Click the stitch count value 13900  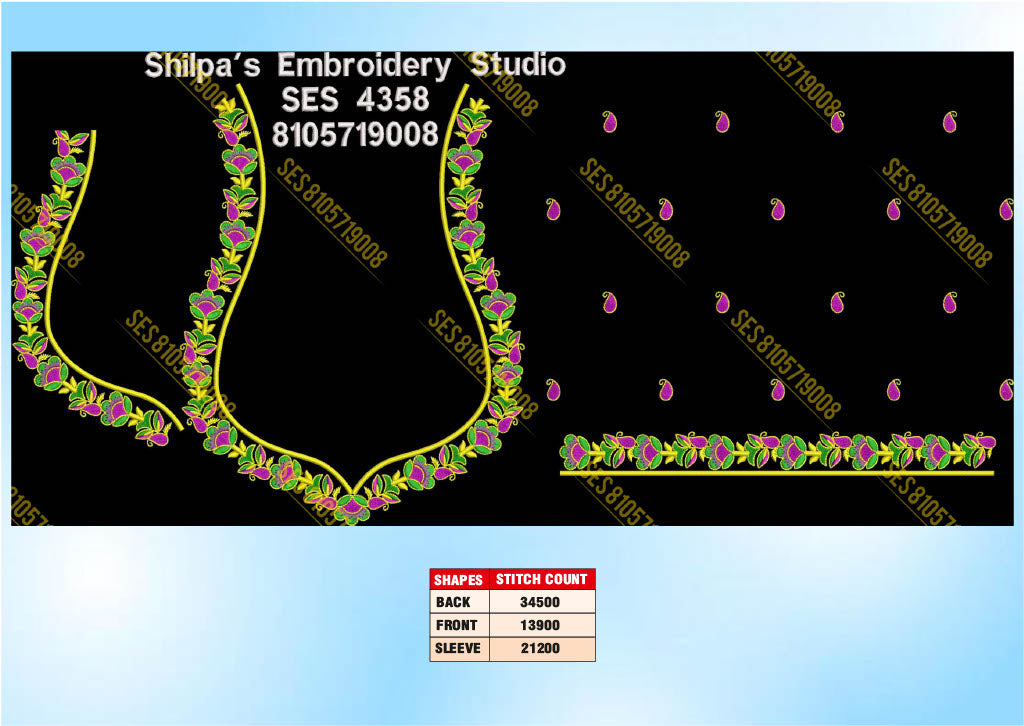540,625
